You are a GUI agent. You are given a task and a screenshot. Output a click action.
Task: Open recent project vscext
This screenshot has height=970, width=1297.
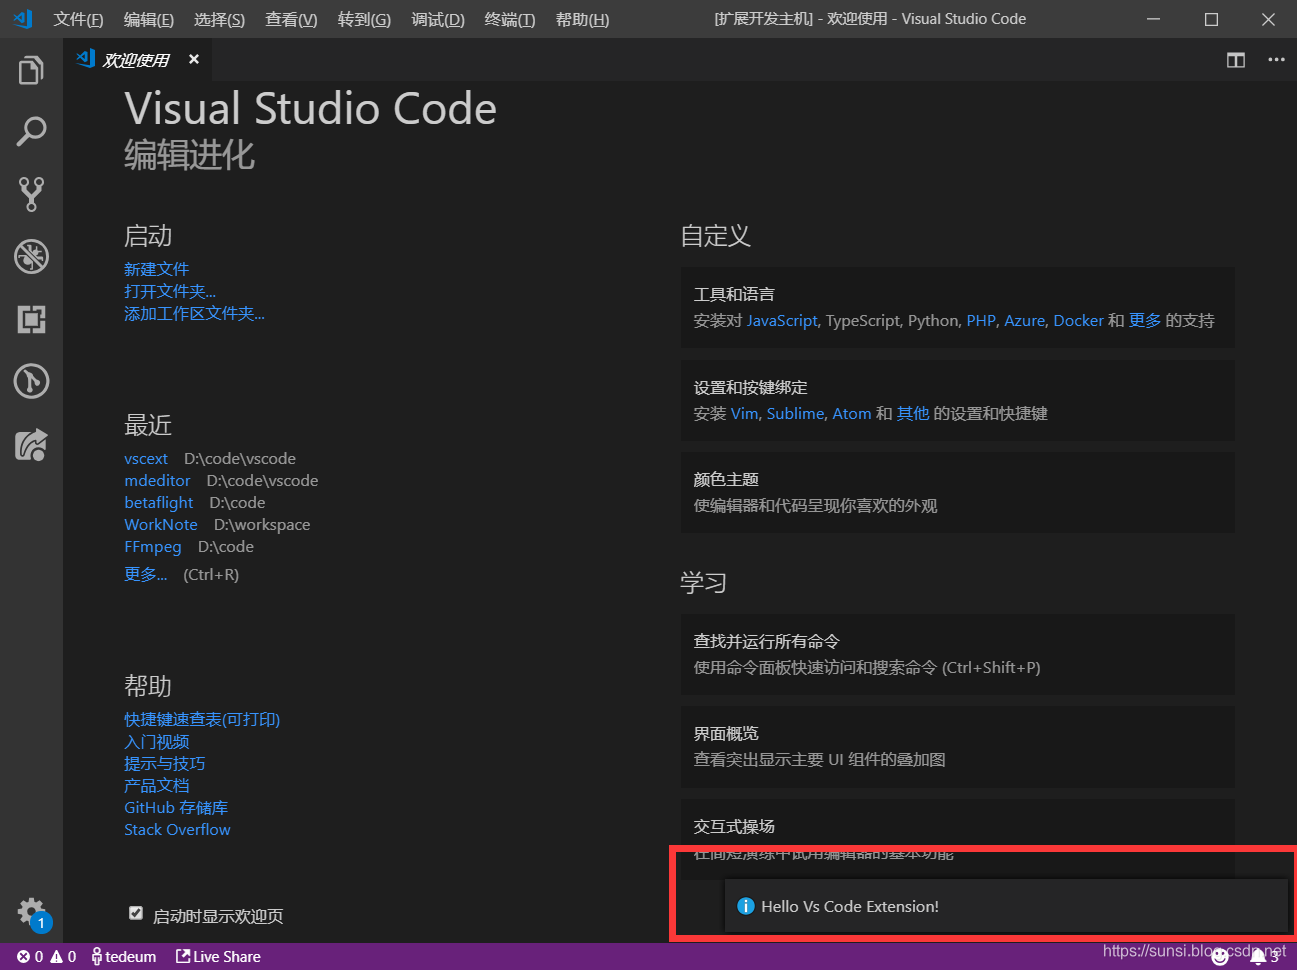point(146,458)
